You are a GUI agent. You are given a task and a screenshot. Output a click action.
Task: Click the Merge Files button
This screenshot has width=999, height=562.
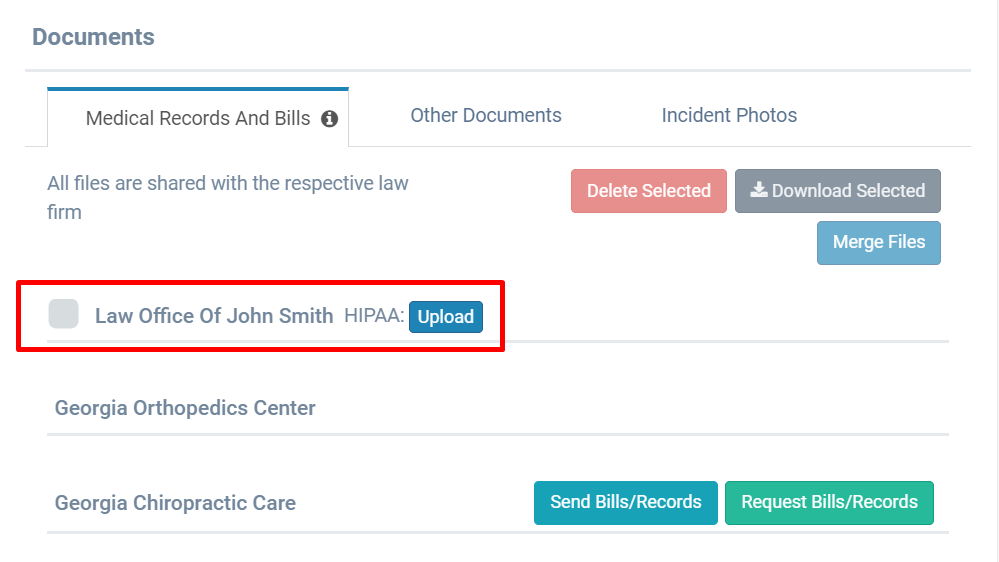[879, 243]
